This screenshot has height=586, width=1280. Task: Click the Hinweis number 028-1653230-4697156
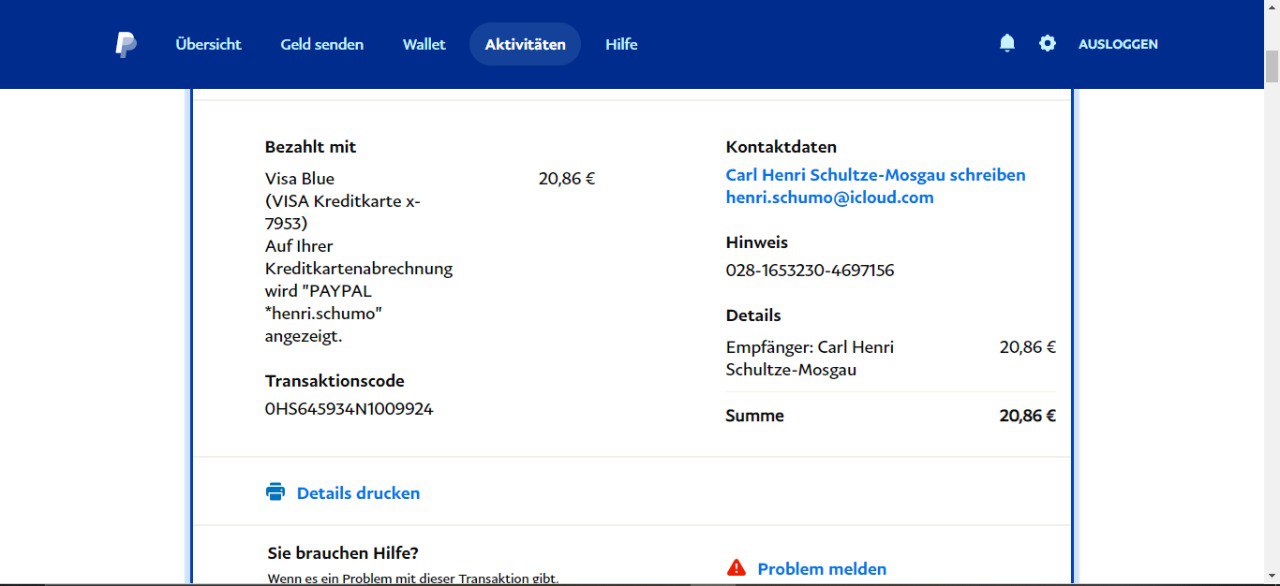[810, 270]
